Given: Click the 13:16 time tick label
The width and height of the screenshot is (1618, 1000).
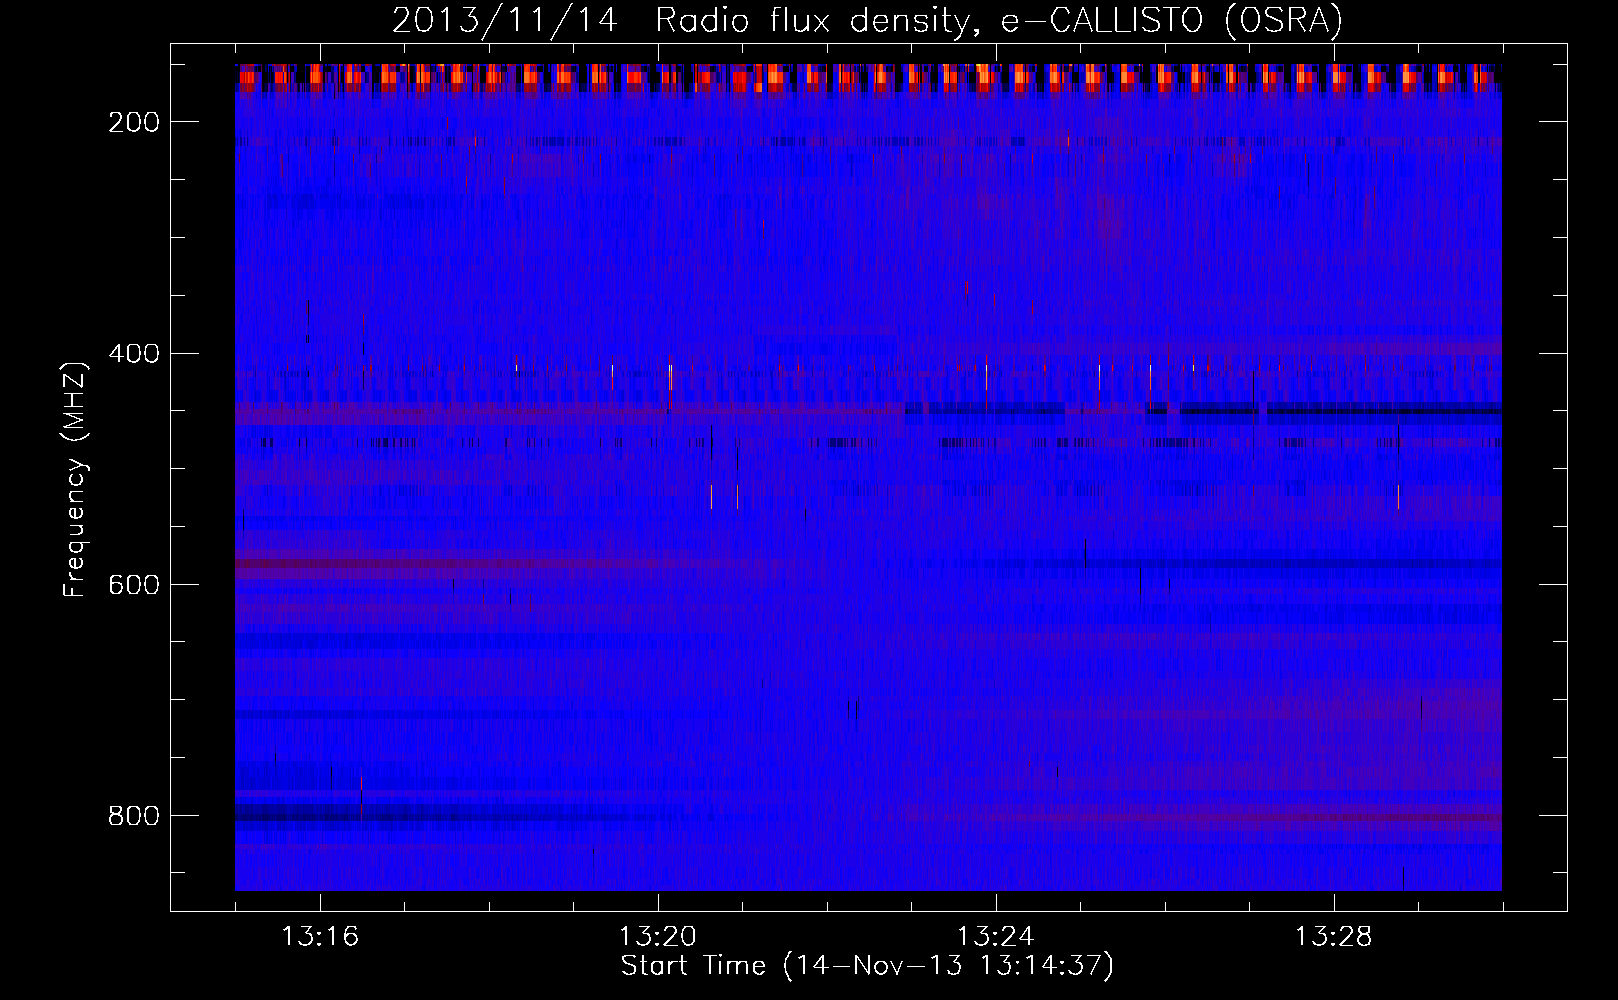Looking at the screenshot, I should [320, 936].
